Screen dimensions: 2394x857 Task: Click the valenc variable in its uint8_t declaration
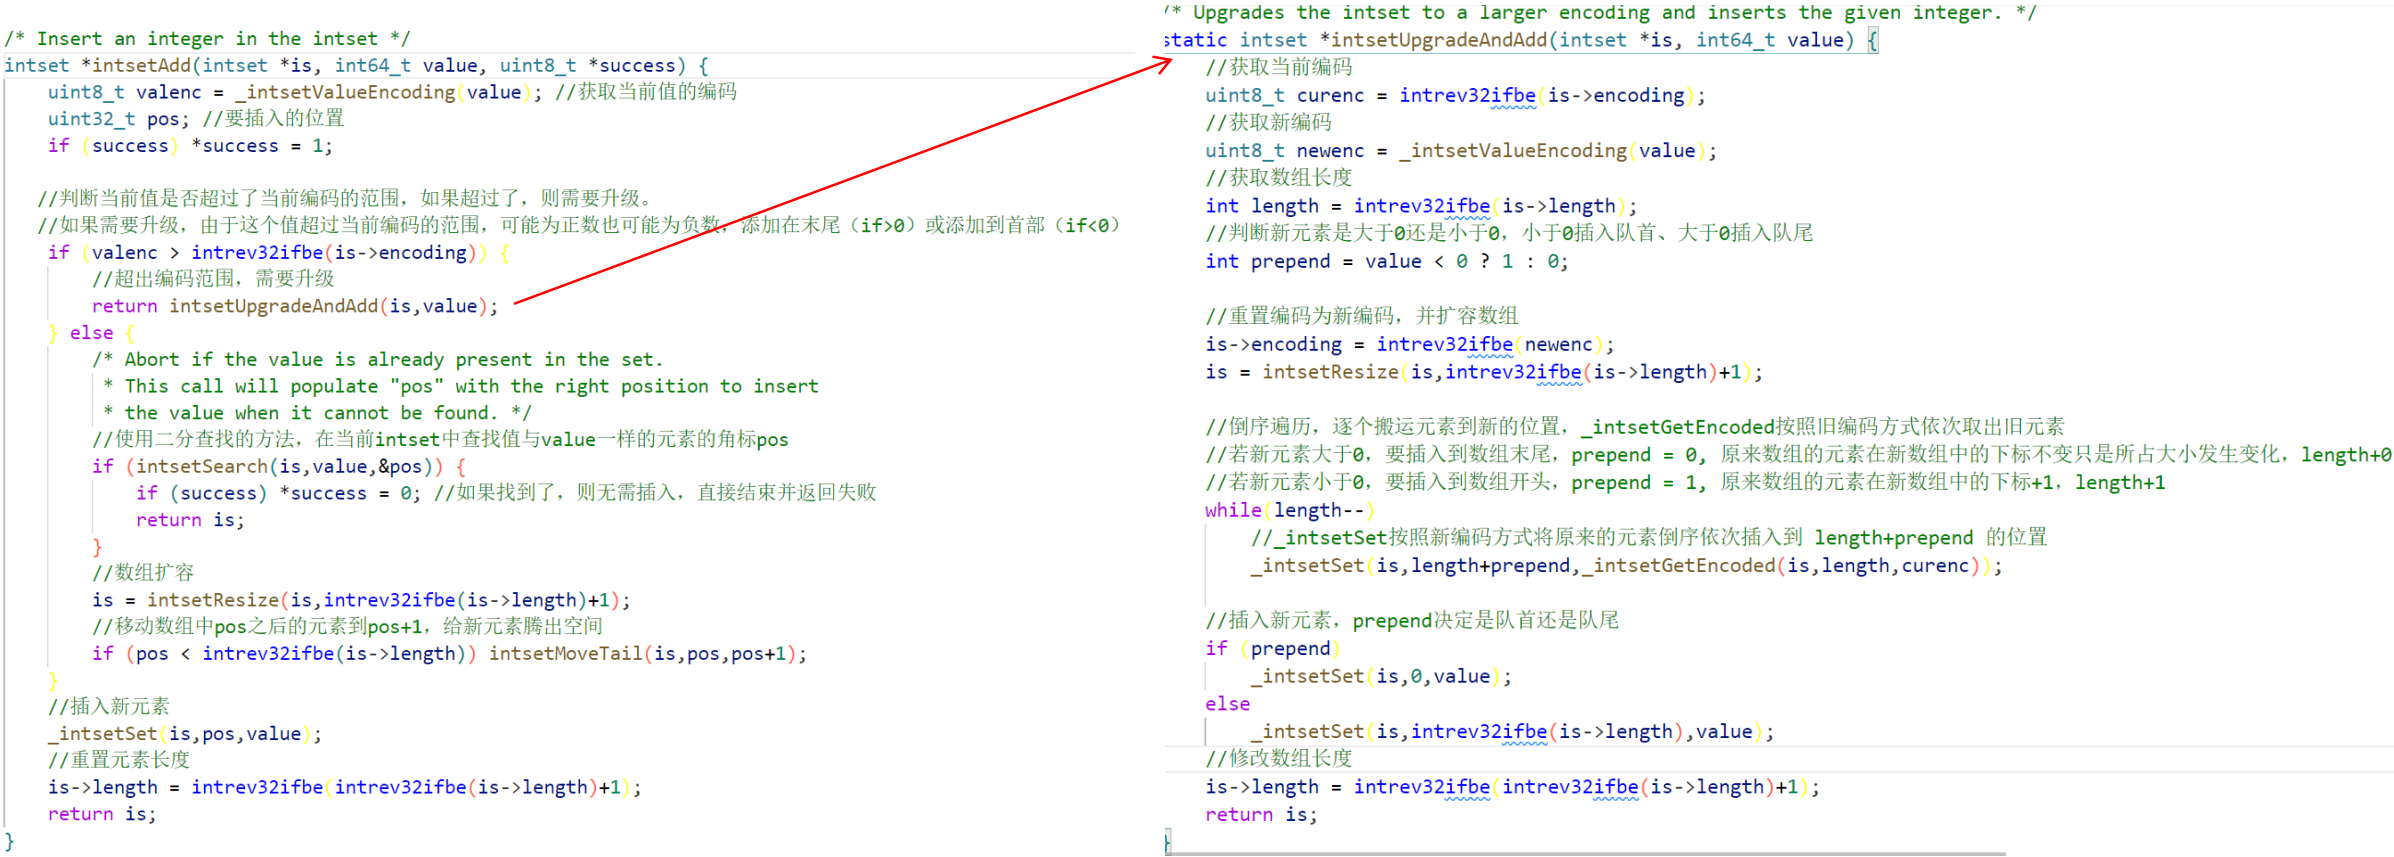(168, 92)
